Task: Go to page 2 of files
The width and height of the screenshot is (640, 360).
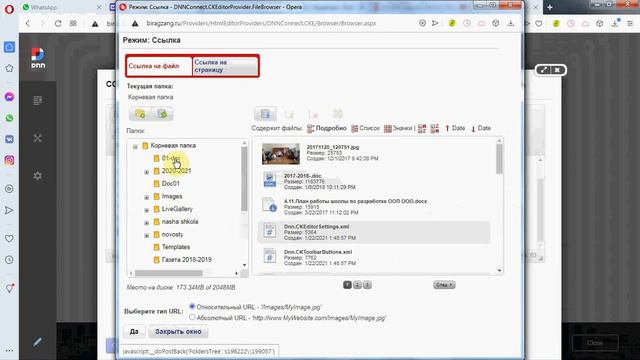Action: tap(357, 285)
